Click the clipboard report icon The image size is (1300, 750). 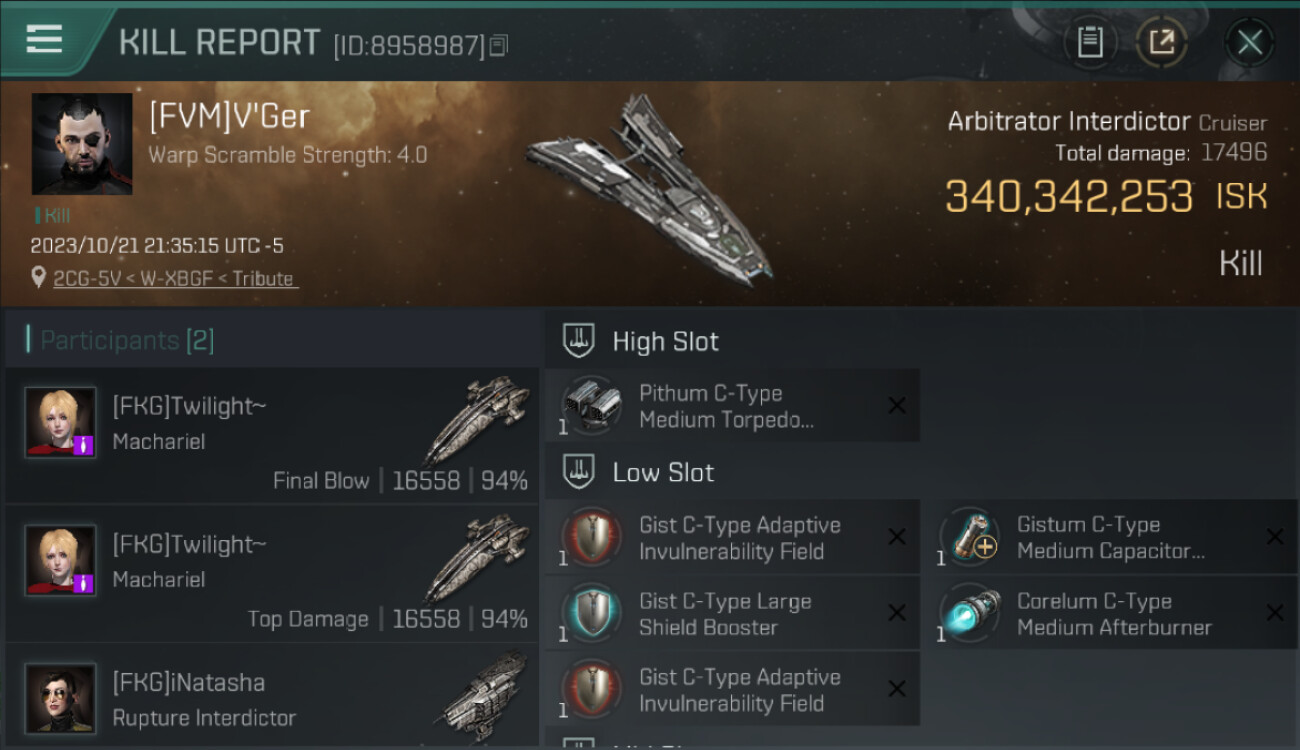[1090, 42]
